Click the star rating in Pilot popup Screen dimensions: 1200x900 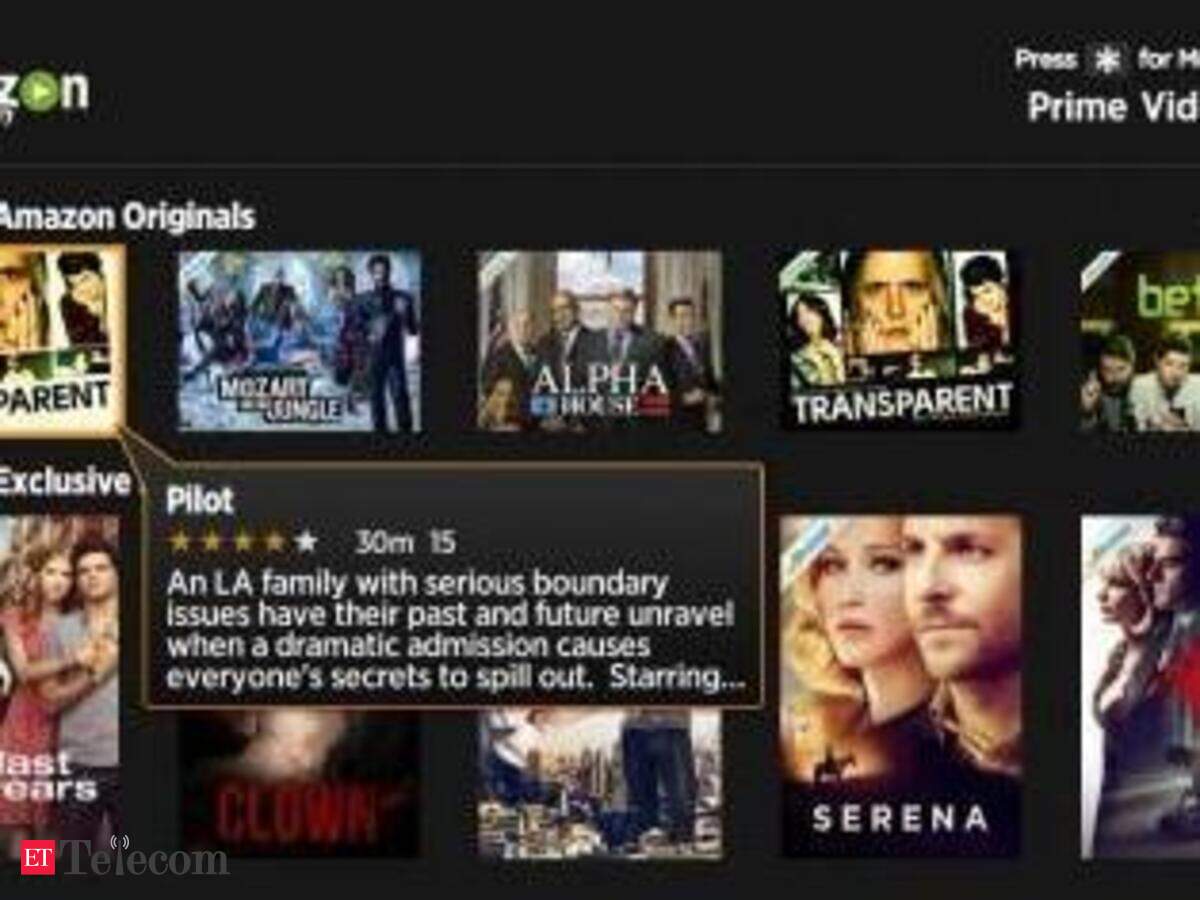243,542
